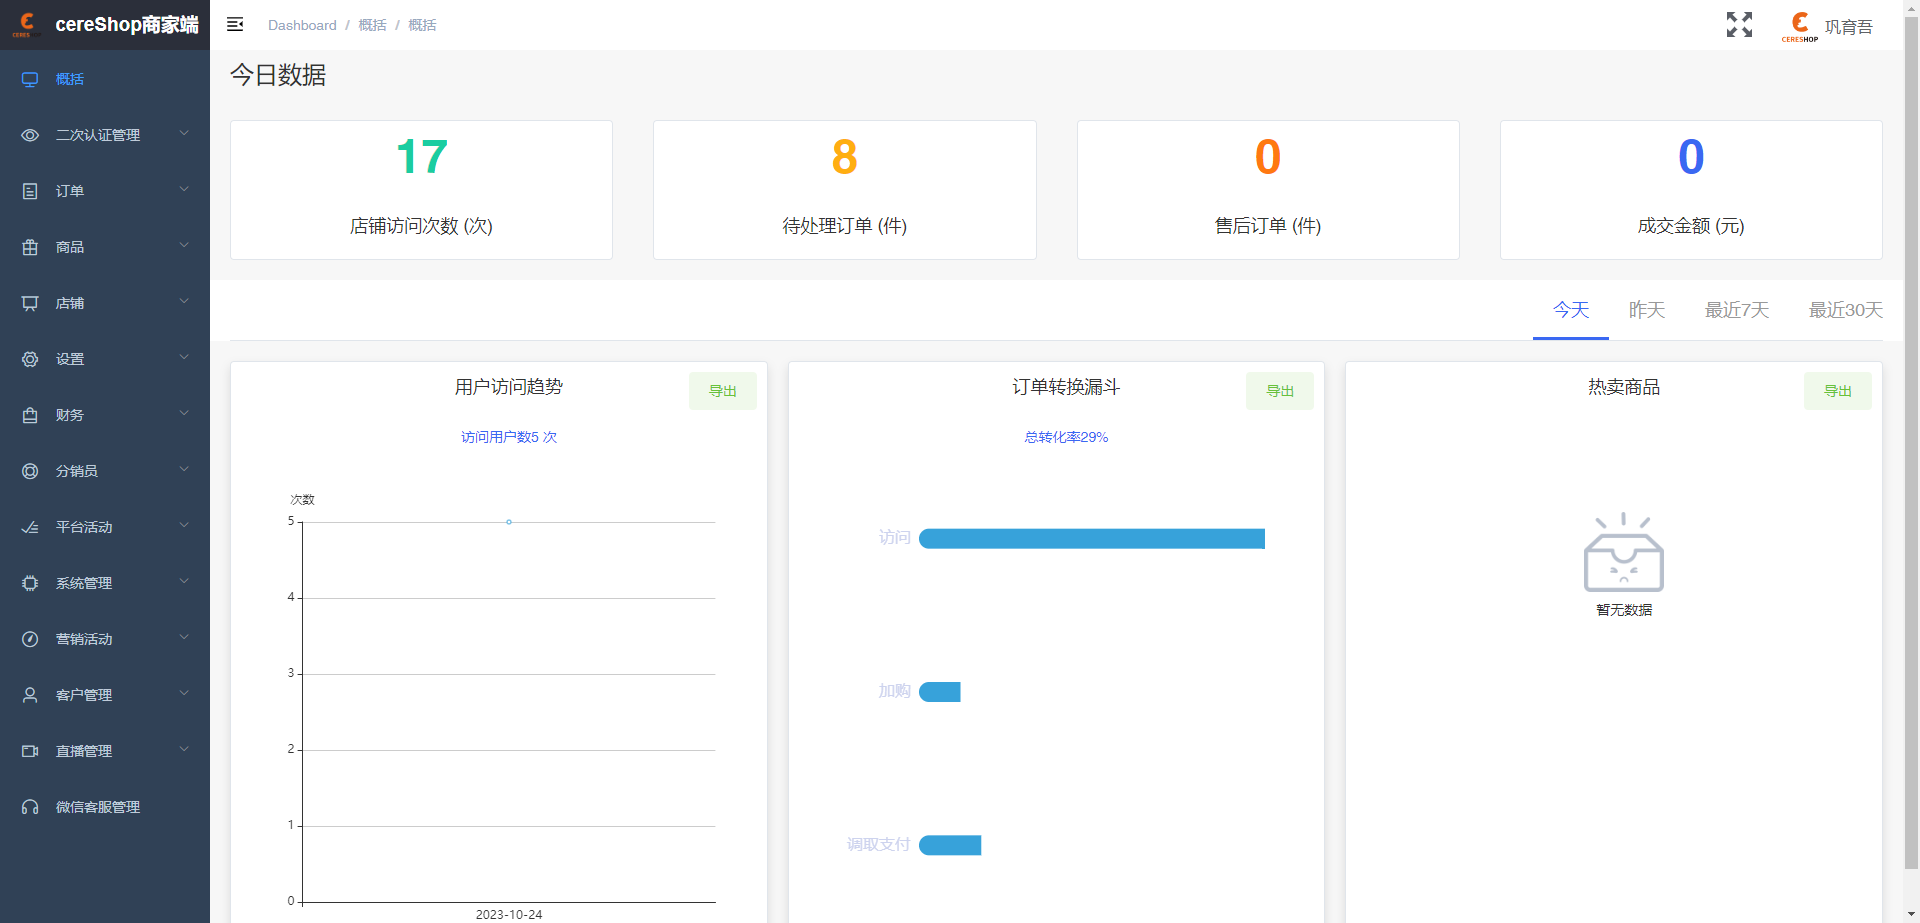The width and height of the screenshot is (1920, 923).
Task: Click the gear icon beside 设置
Action: pos(30,359)
